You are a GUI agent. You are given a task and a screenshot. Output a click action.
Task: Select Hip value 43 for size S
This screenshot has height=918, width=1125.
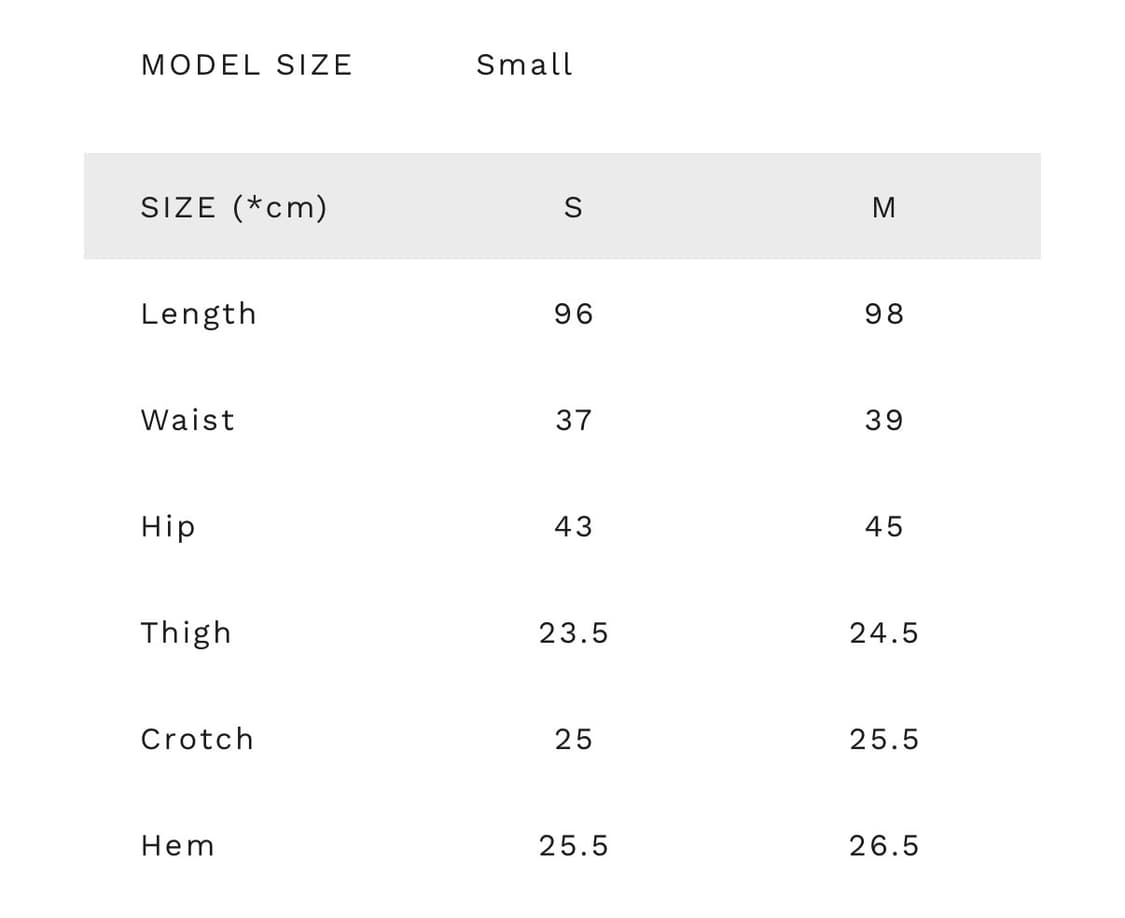coord(573,526)
